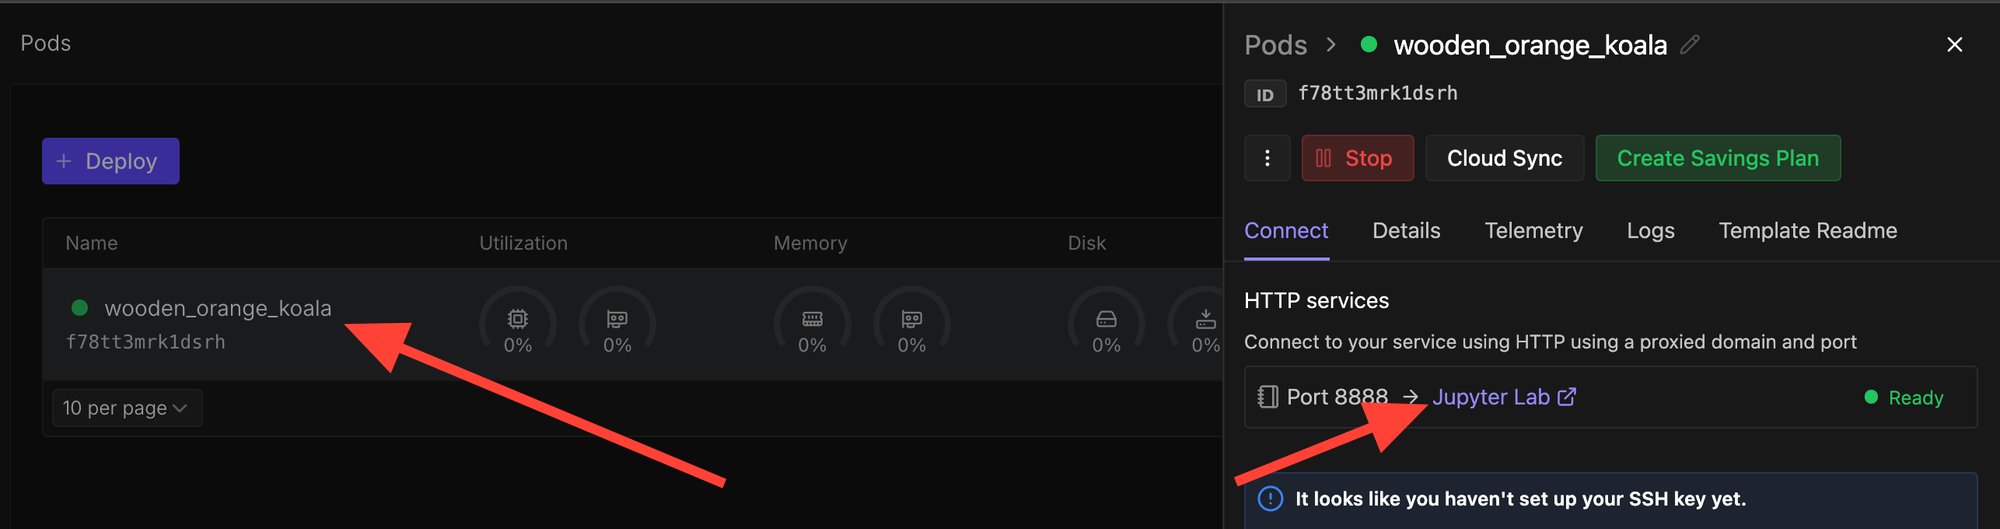Click the CPU utilization gauge icon

click(518, 320)
